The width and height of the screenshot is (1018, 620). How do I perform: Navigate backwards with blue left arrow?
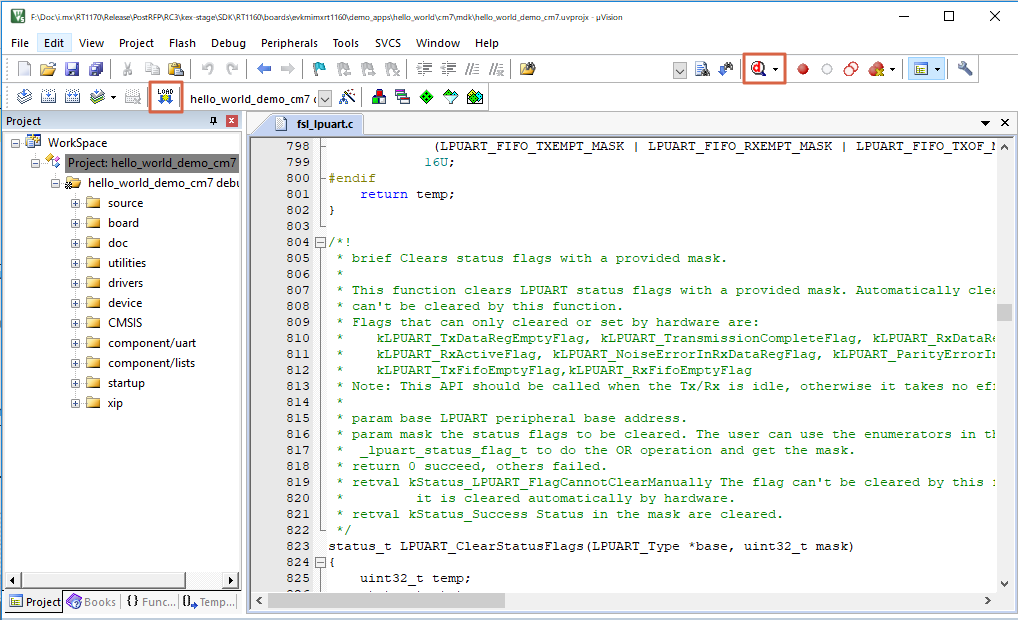pos(264,69)
